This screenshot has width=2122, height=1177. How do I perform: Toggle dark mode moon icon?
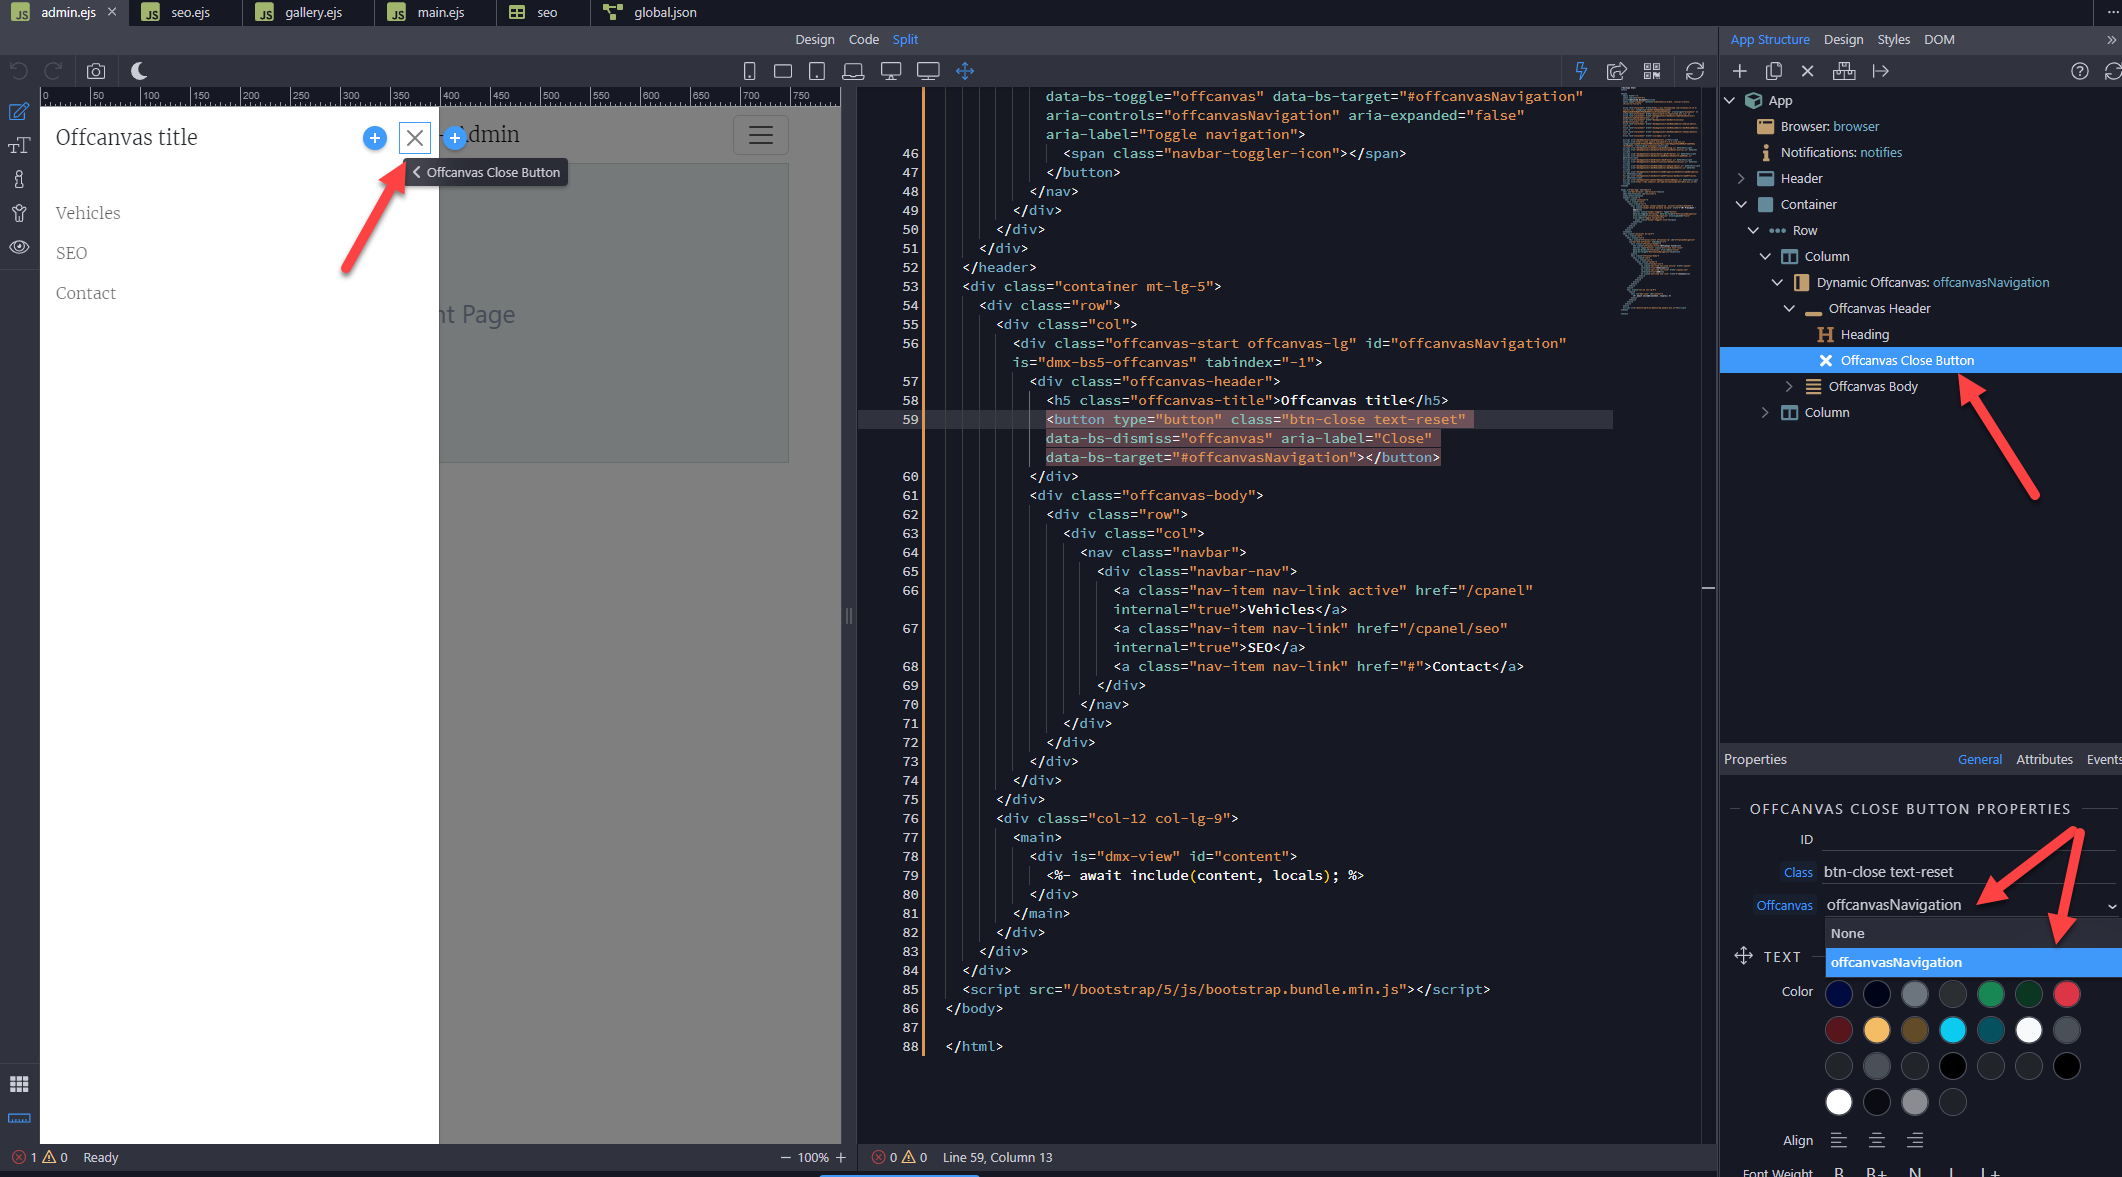pos(139,71)
